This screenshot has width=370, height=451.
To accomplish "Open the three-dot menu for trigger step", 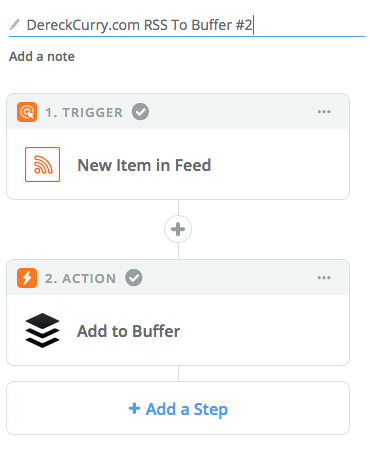I will 324,112.
